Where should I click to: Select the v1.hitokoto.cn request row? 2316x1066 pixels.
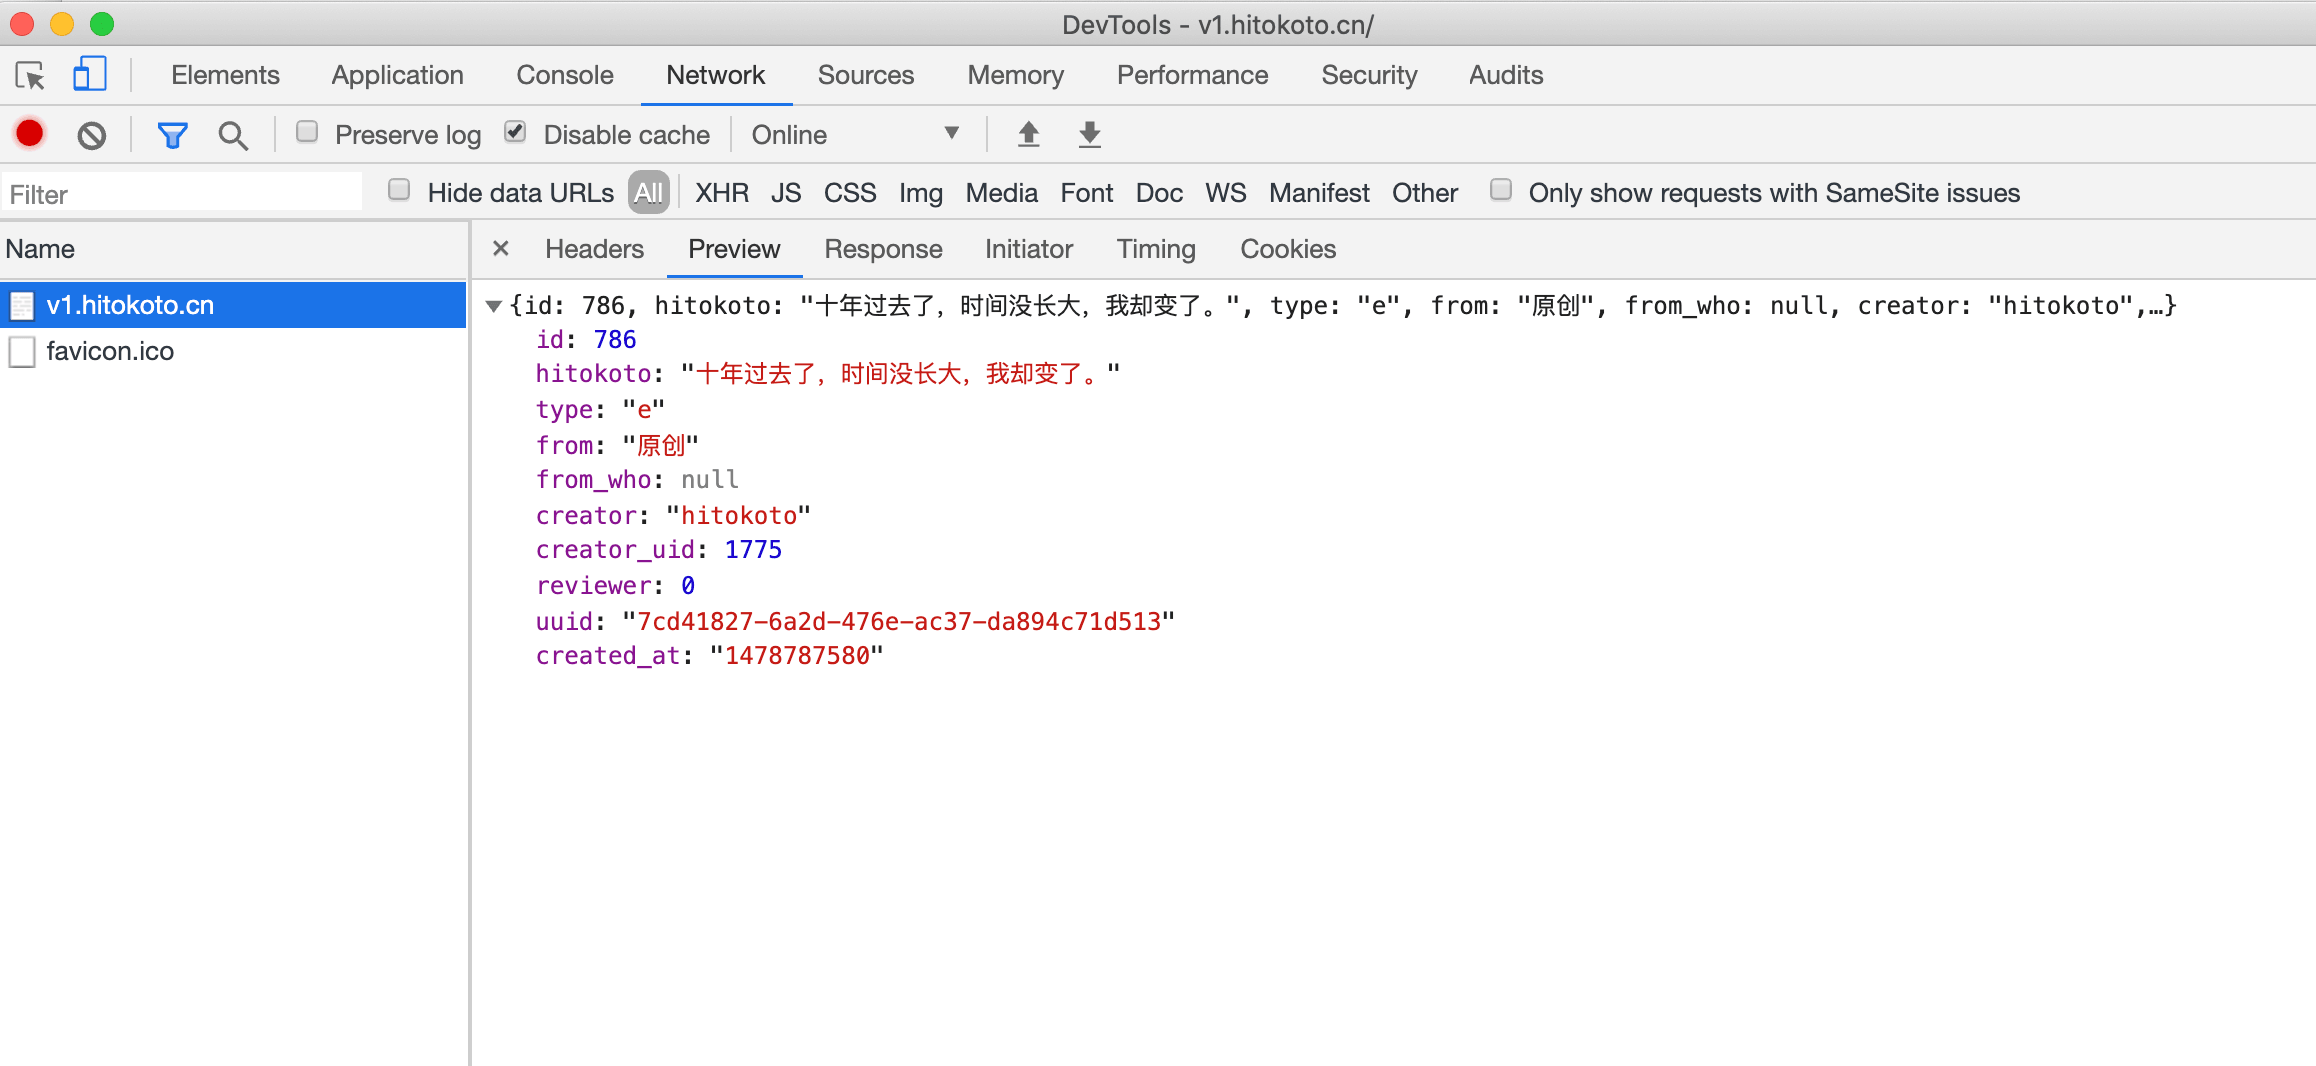(x=233, y=305)
